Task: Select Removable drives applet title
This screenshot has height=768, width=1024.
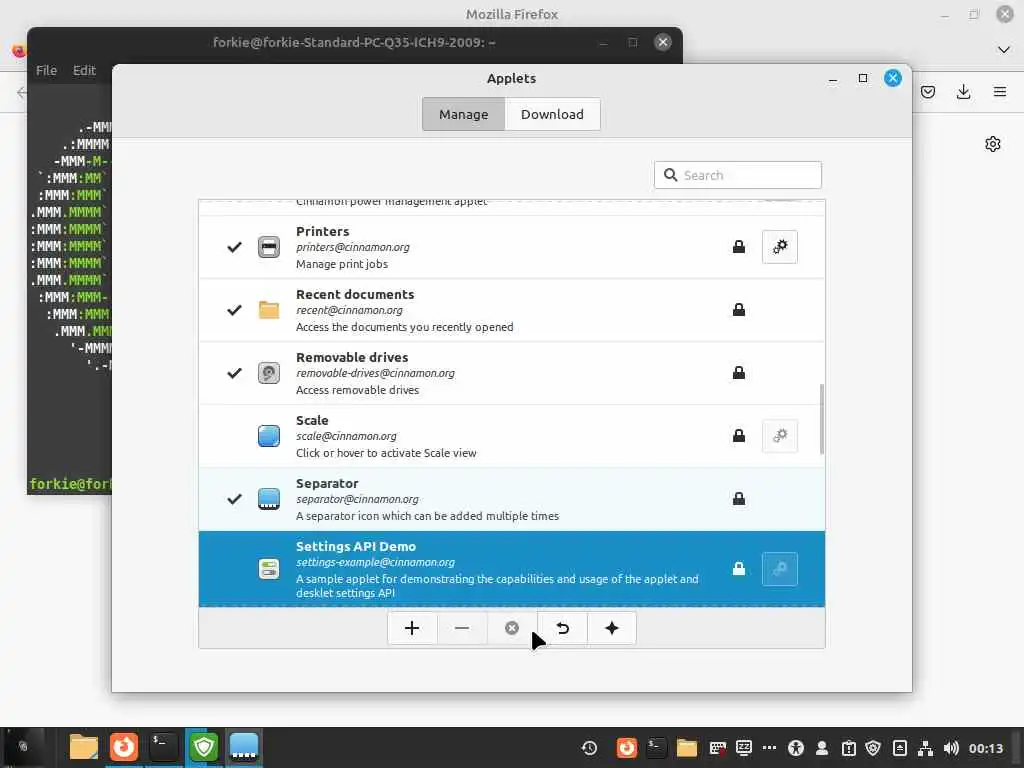Action: click(352, 357)
